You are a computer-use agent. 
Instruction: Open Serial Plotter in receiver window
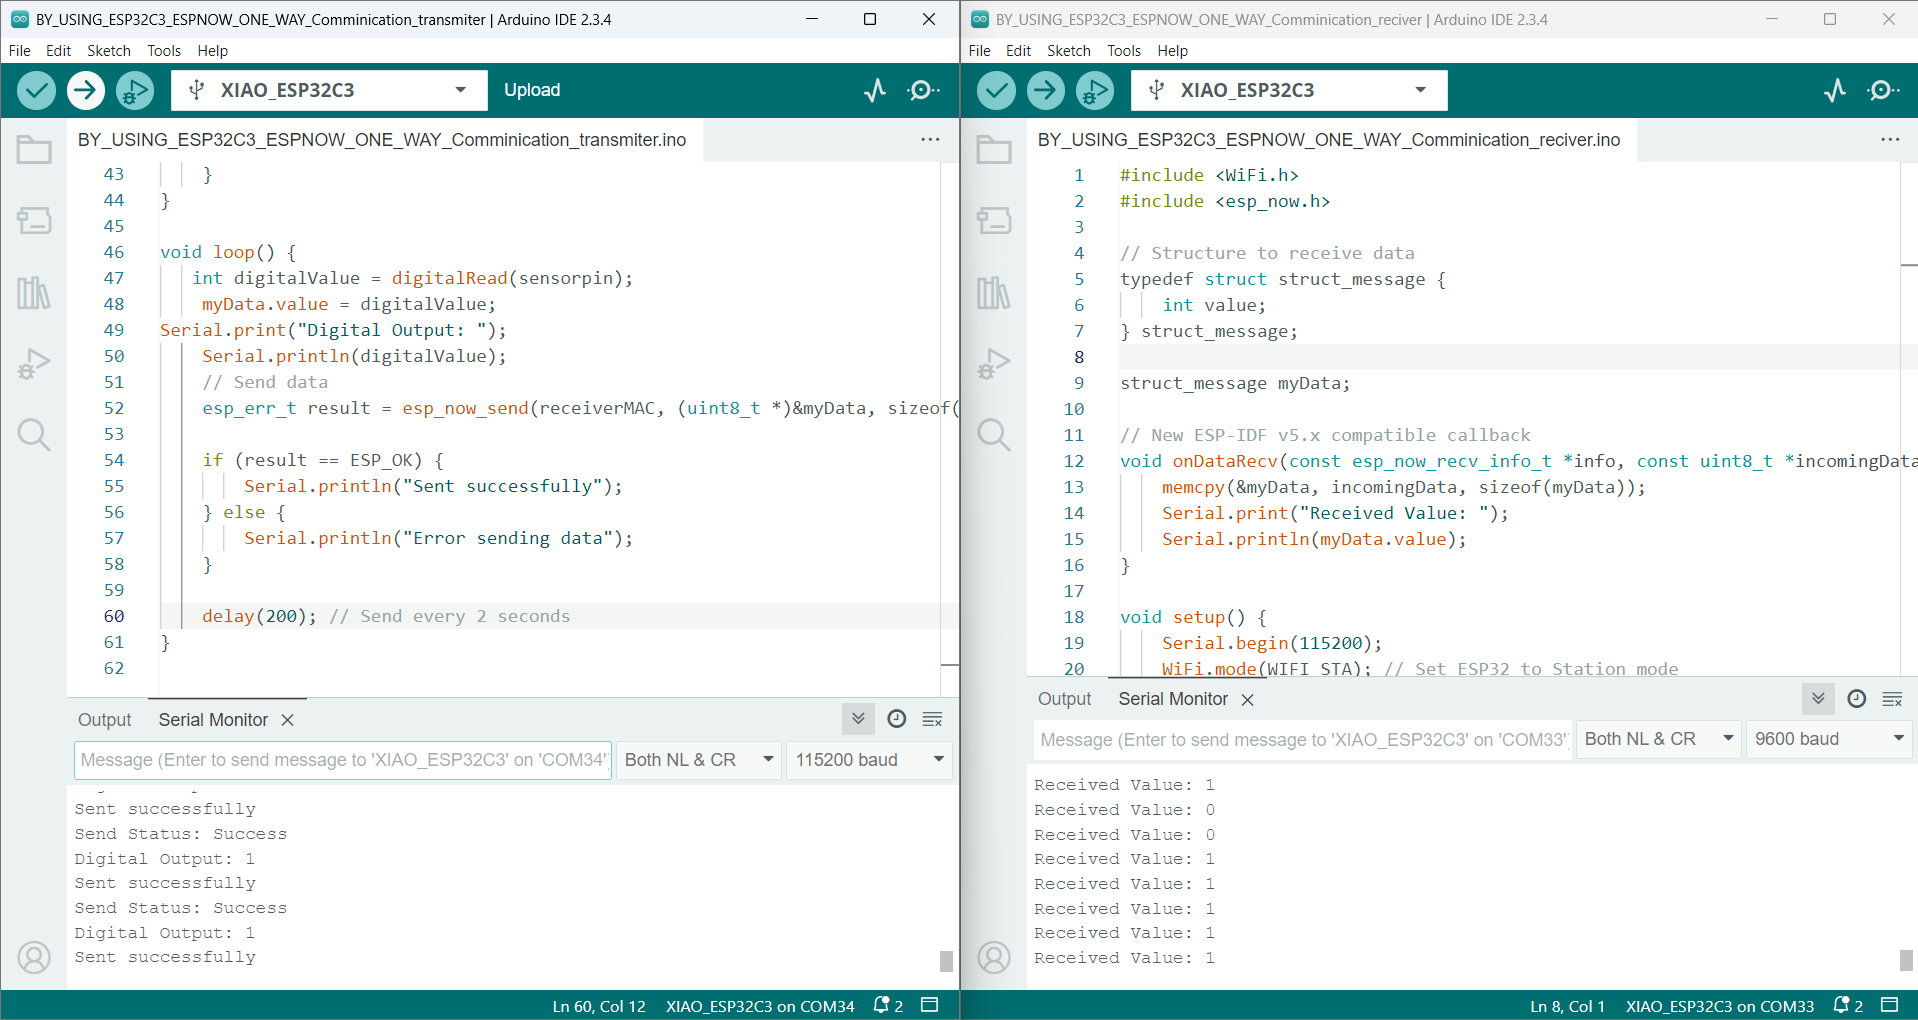1835,90
